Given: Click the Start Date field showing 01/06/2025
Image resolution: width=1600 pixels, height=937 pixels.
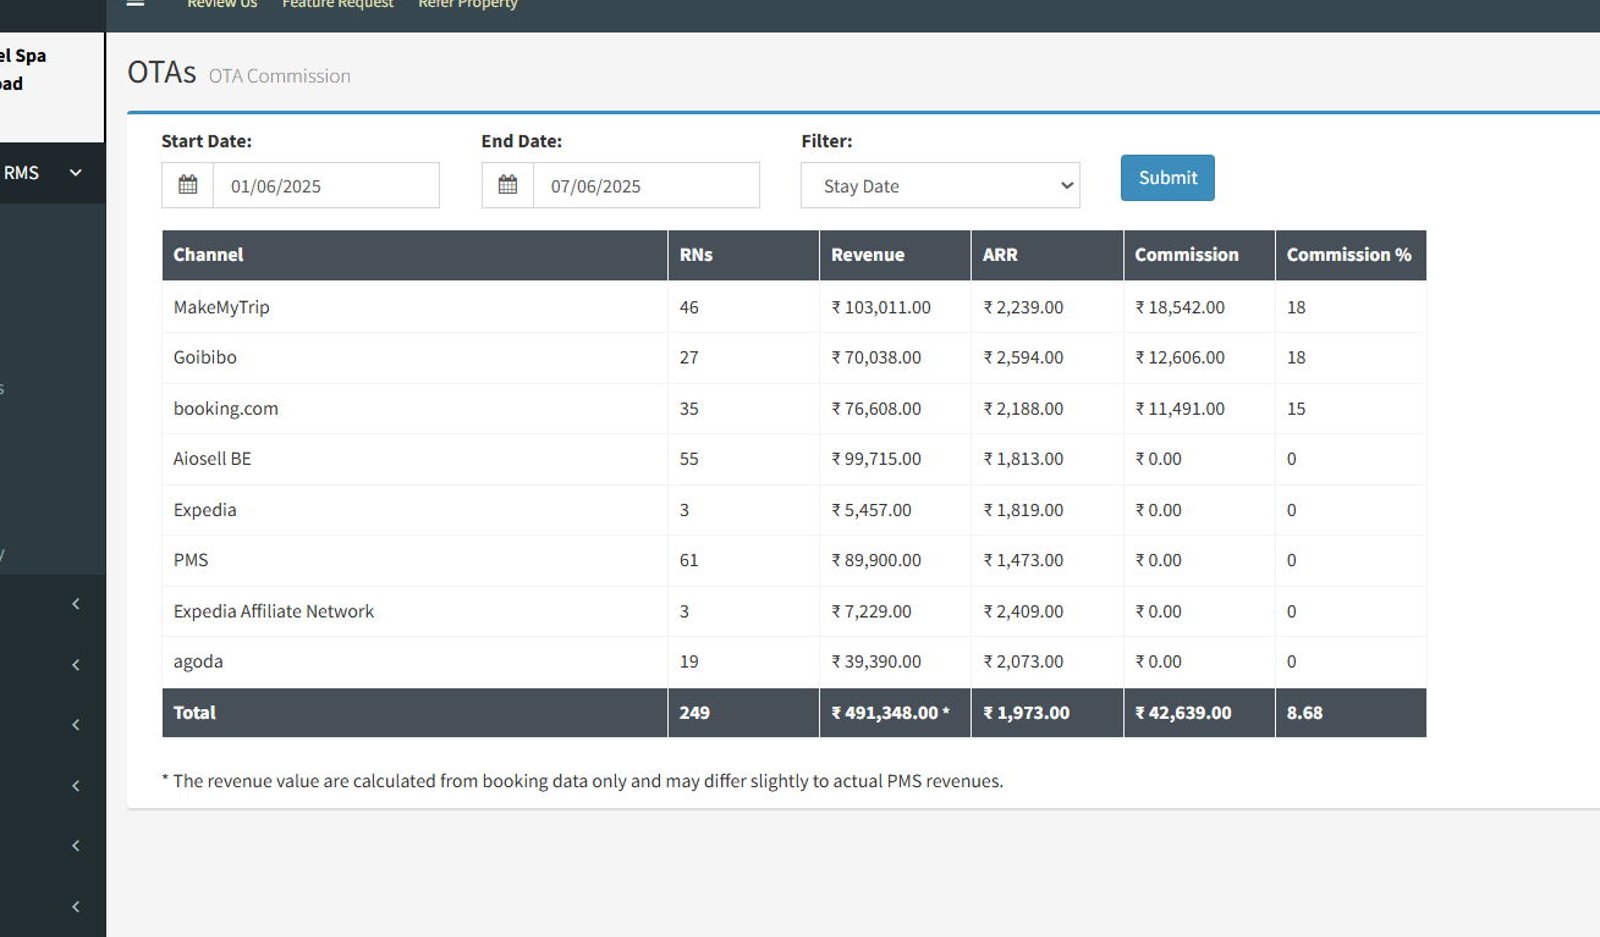Looking at the screenshot, I should click(x=326, y=185).
